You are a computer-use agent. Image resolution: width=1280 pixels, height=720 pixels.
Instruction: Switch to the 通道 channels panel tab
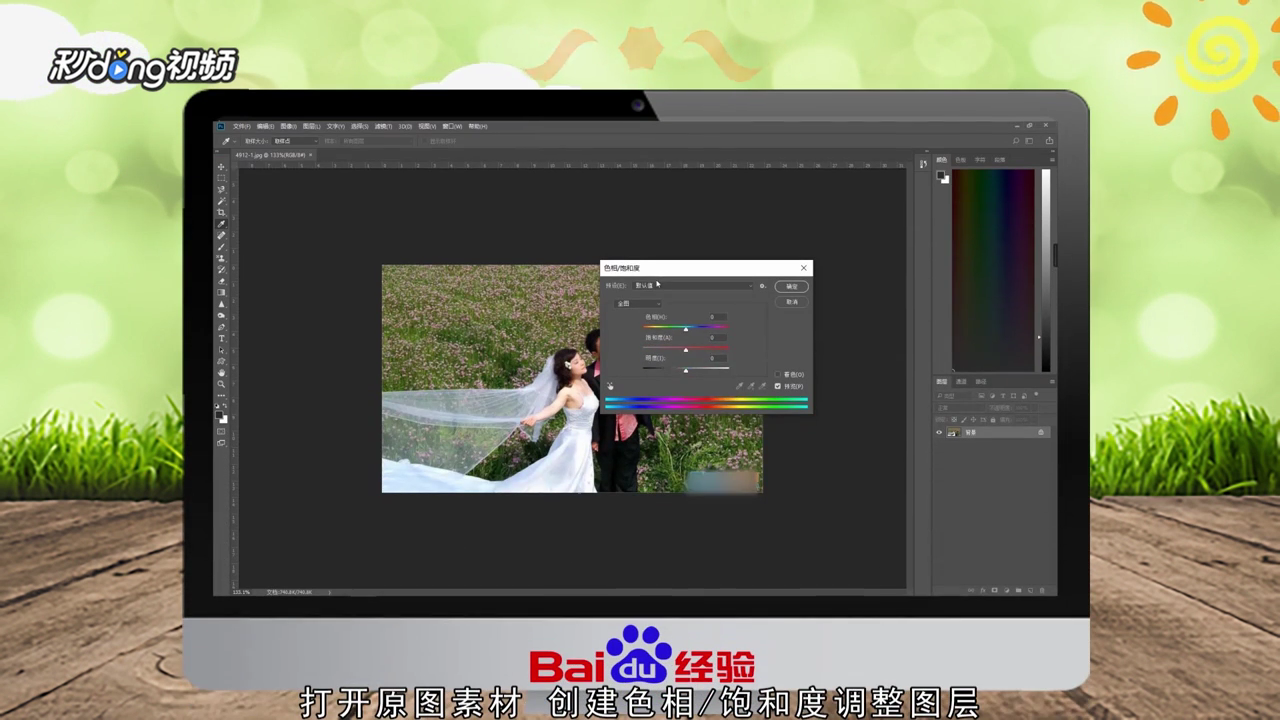coord(961,382)
